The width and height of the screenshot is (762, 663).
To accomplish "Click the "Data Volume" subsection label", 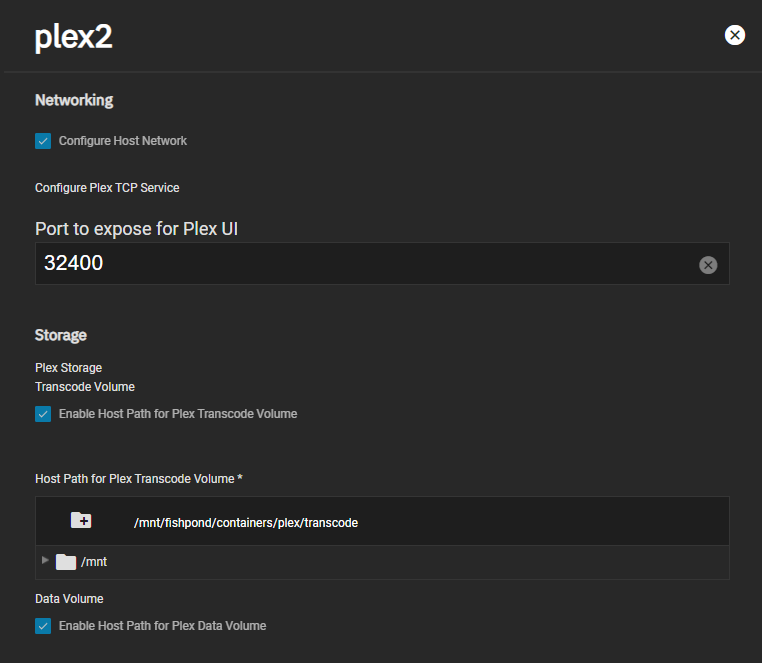I will (69, 599).
